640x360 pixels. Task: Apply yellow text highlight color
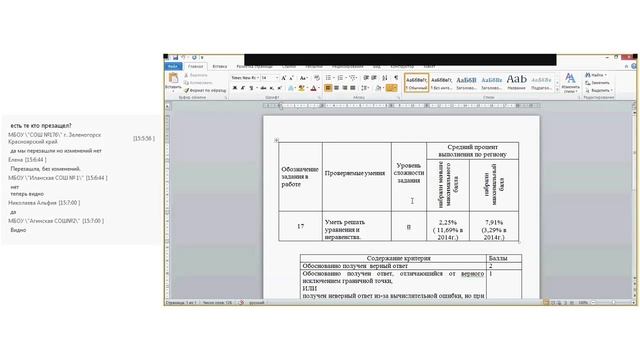pyautogui.click(x=301, y=88)
